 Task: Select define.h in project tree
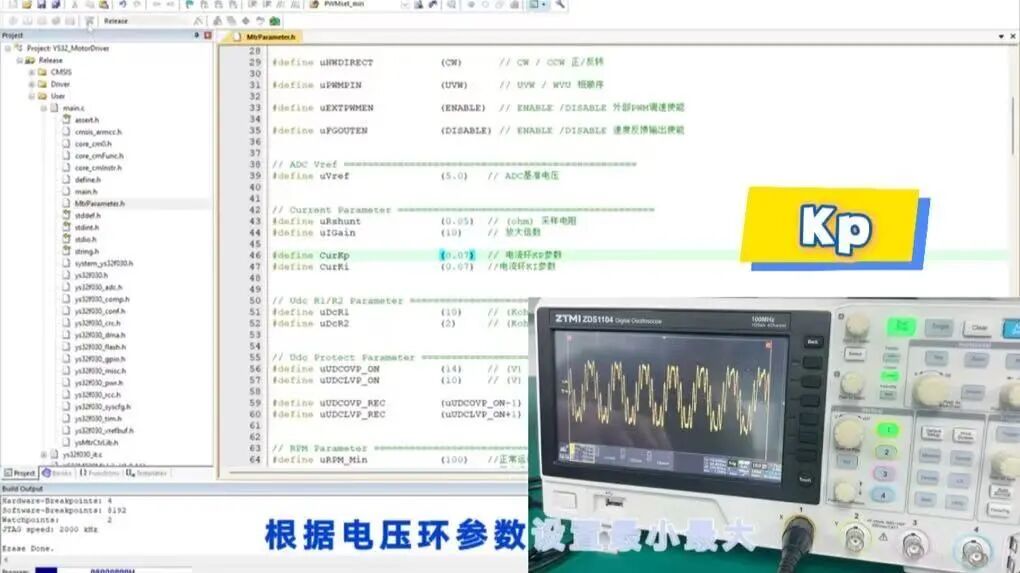[87, 180]
